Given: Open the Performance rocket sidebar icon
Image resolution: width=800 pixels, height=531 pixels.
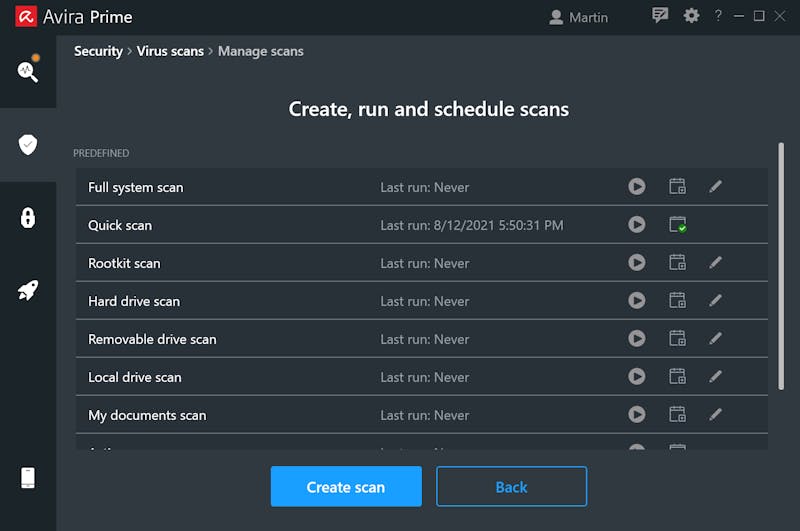Looking at the screenshot, I should click(28, 290).
